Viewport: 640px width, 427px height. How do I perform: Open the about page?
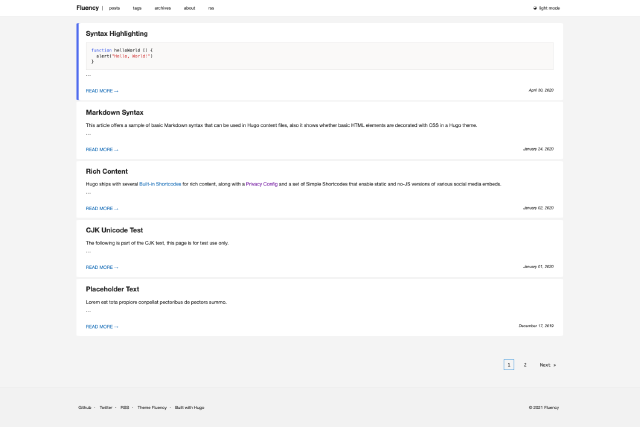(x=190, y=7)
